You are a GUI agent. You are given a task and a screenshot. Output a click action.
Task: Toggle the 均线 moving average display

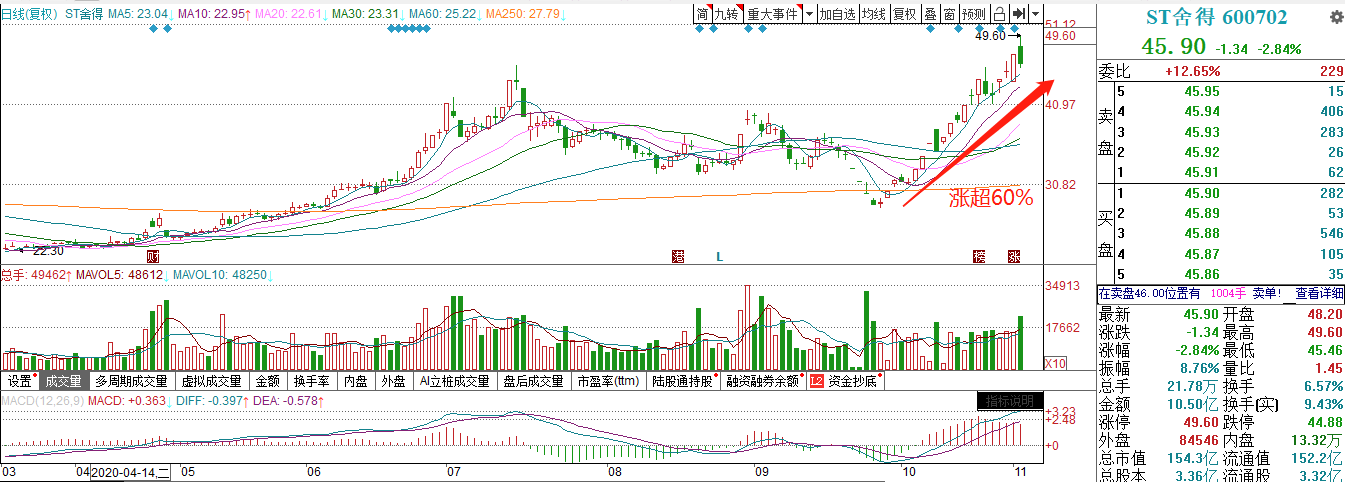[874, 14]
